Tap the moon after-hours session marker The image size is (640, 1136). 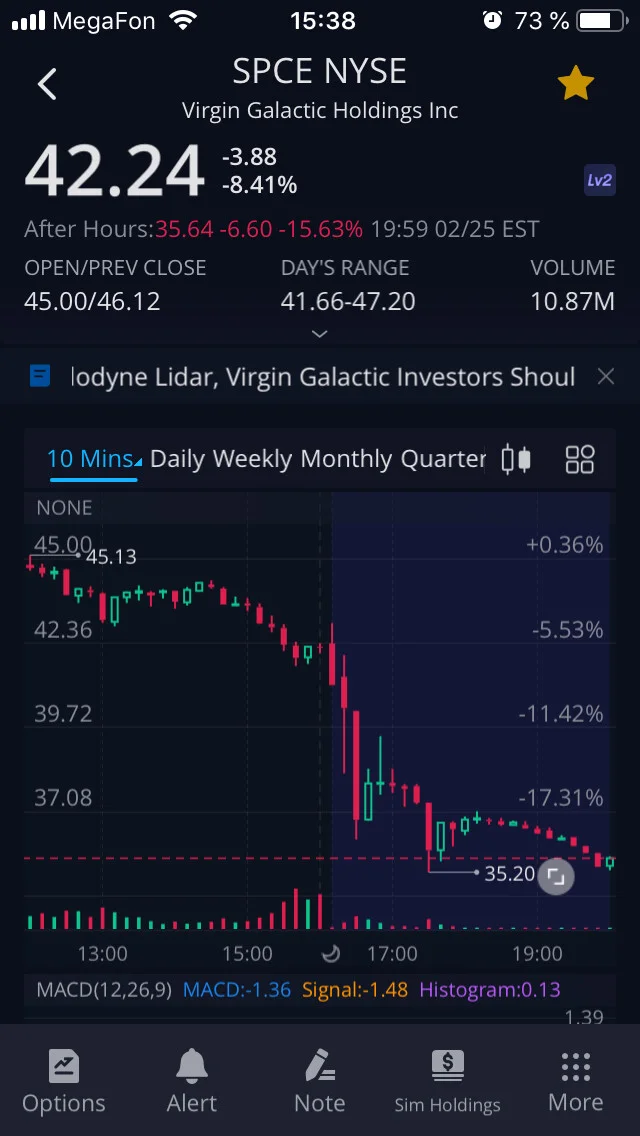[x=331, y=953]
